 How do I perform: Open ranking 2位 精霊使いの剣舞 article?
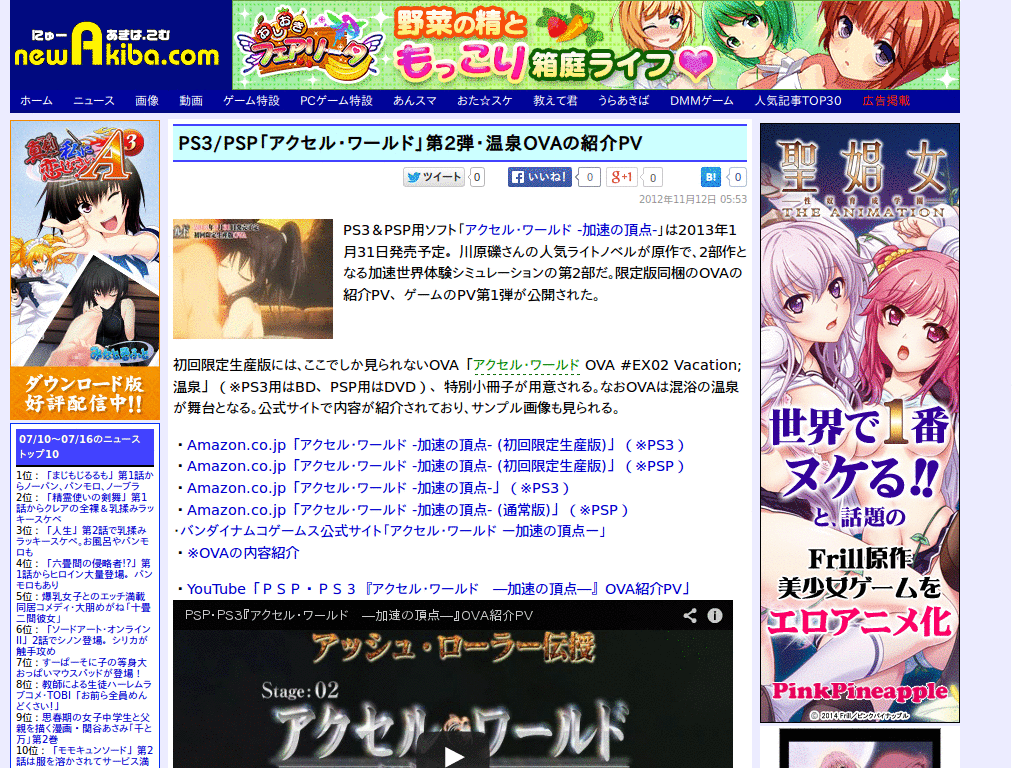pos(85,508)
